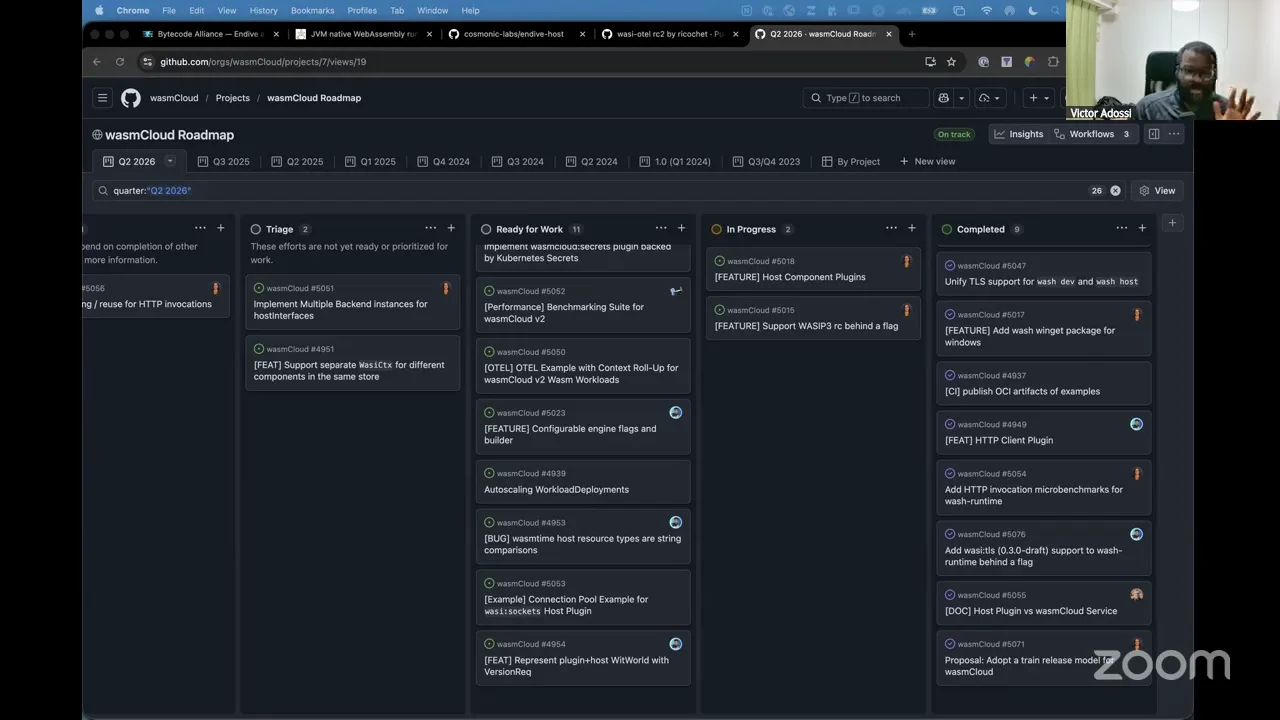Open card Support WASIP3 rc behind a flag
This screenshot has width=1280, height=720.
point(813,319)
